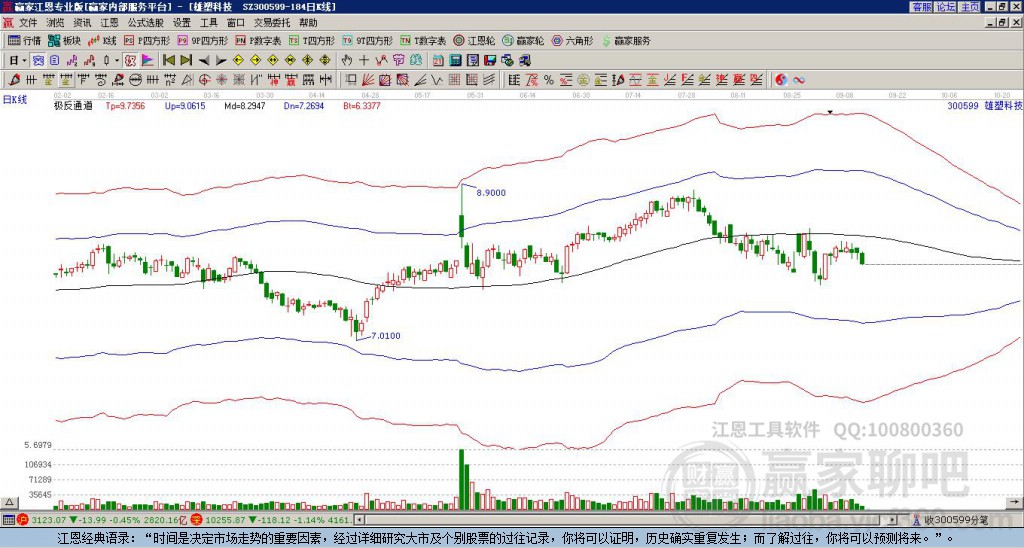Open the 浏览 menu
The height and width of the screenshot is (548, 1024).
55,23
